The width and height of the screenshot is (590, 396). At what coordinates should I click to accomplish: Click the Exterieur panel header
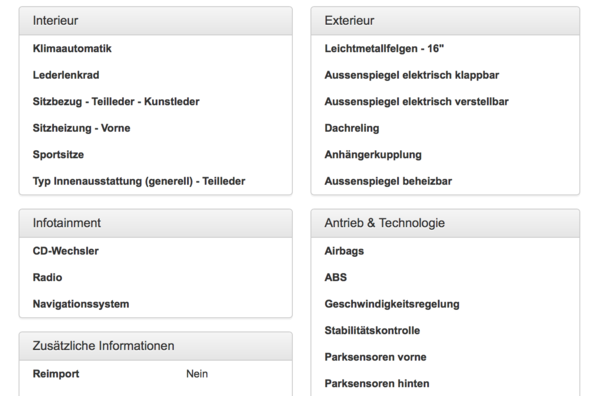(x=445, y=21)
